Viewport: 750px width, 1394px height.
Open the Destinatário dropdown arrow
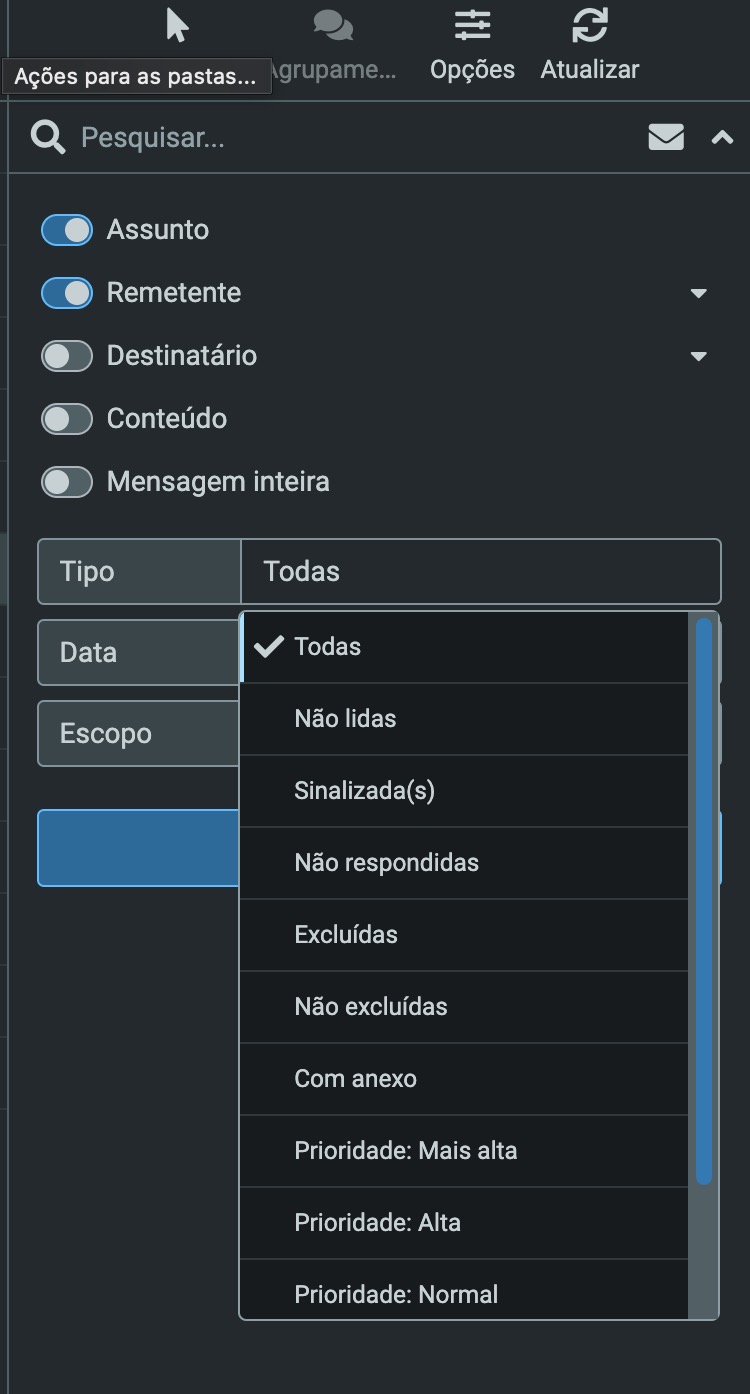click(697, 356)
